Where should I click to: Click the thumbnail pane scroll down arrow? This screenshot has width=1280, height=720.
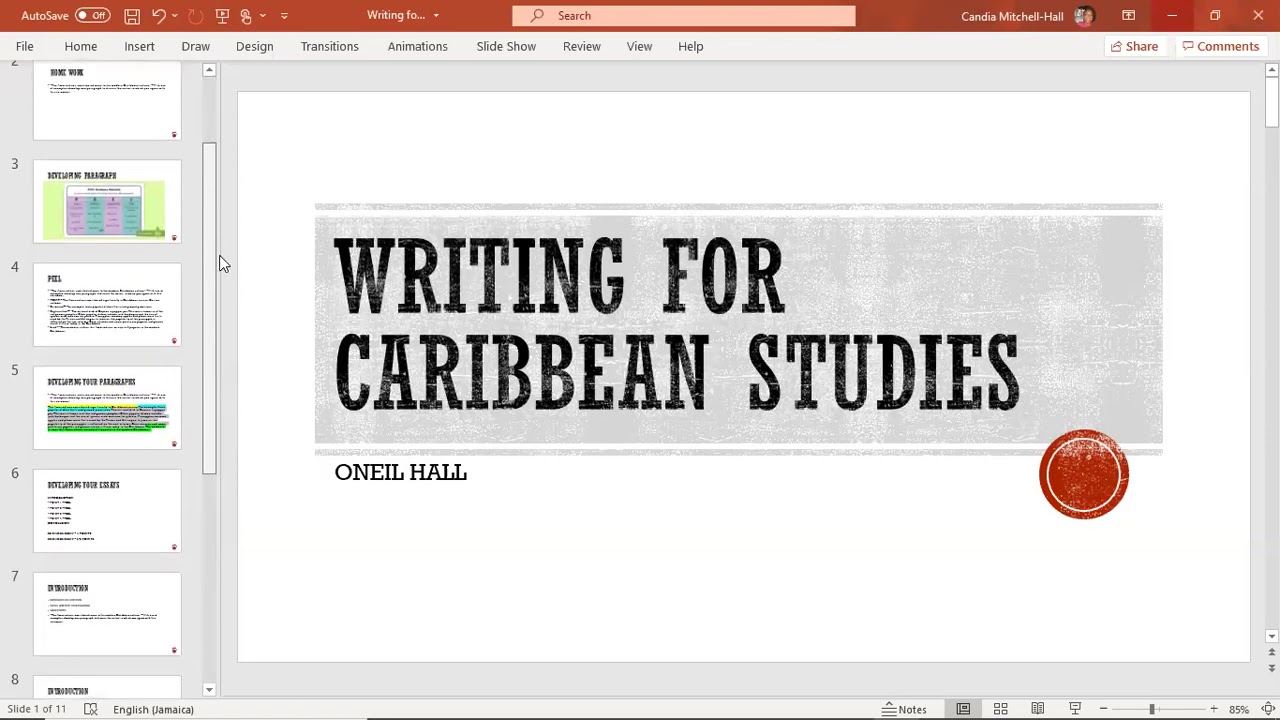click(x=209, y=689)
